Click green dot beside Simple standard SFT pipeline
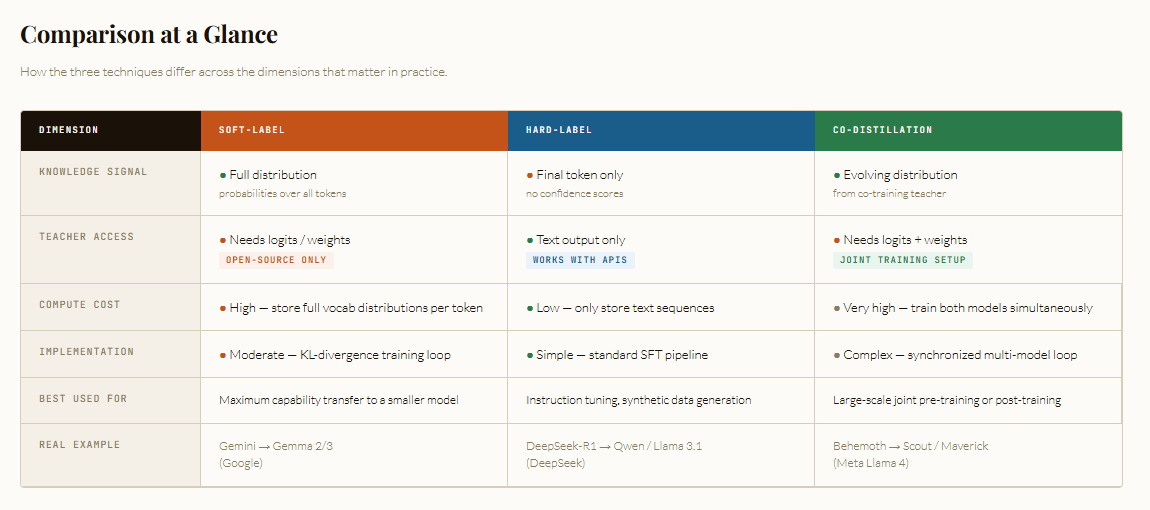The width and height of the screenshot is (1150, 510). [x=530, y=356]
